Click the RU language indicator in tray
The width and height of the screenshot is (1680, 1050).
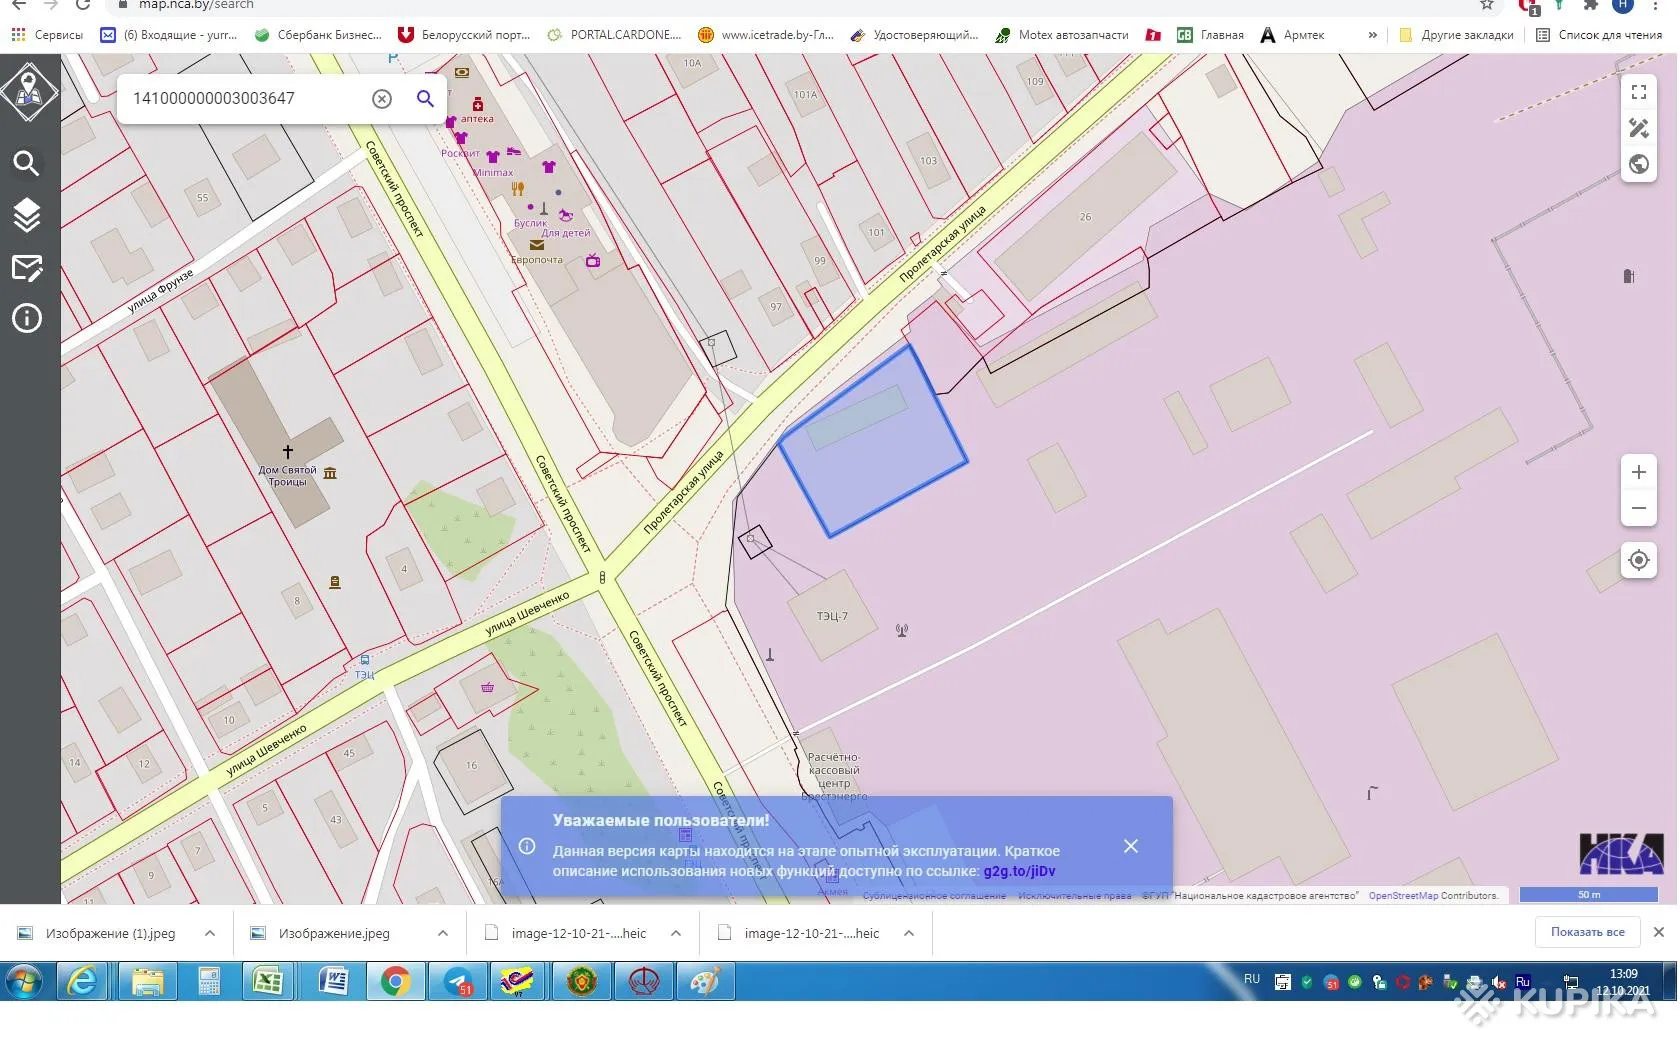coord(1252,979)
